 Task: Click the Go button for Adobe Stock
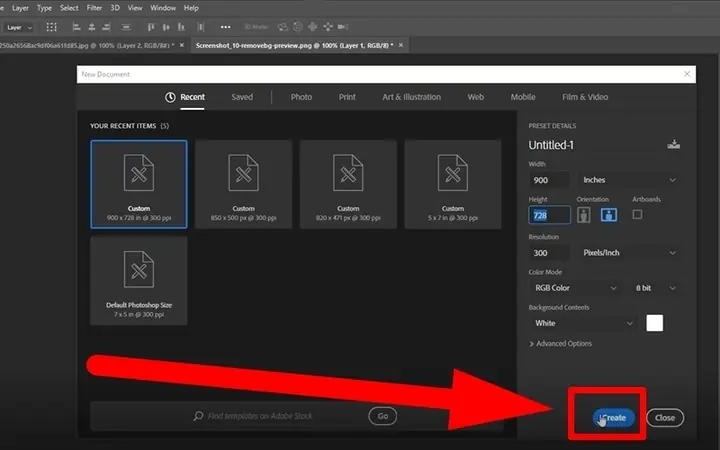(x=382, y=416)
